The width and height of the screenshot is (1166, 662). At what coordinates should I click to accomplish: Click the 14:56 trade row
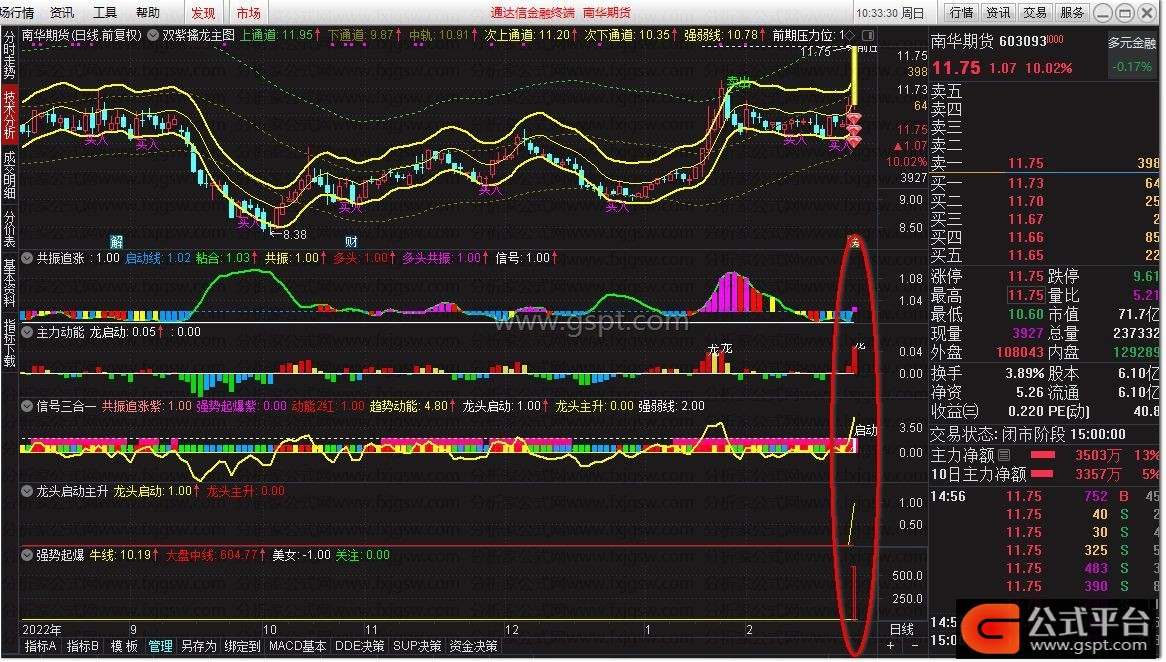pyautogui.click(x=1045, y=496)
